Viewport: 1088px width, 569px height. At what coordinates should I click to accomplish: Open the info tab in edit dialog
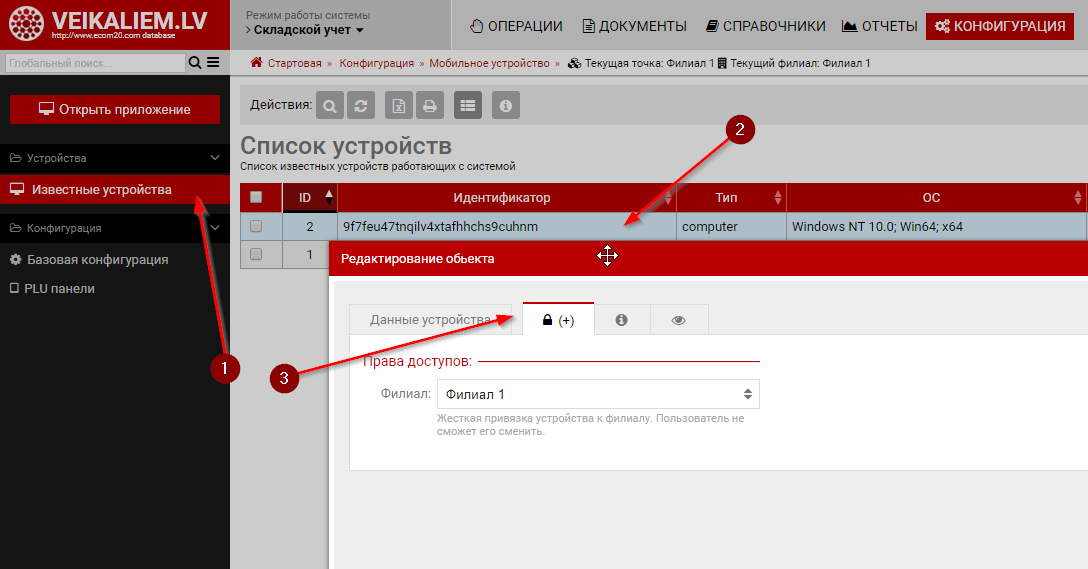(621, 320)
